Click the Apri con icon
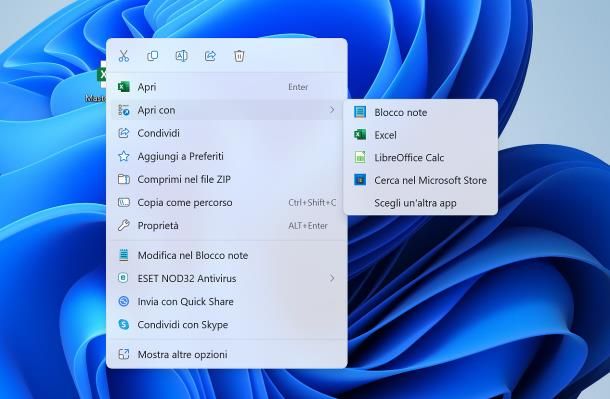The height and width of the screenshot is (399, 610). point(124,110)
